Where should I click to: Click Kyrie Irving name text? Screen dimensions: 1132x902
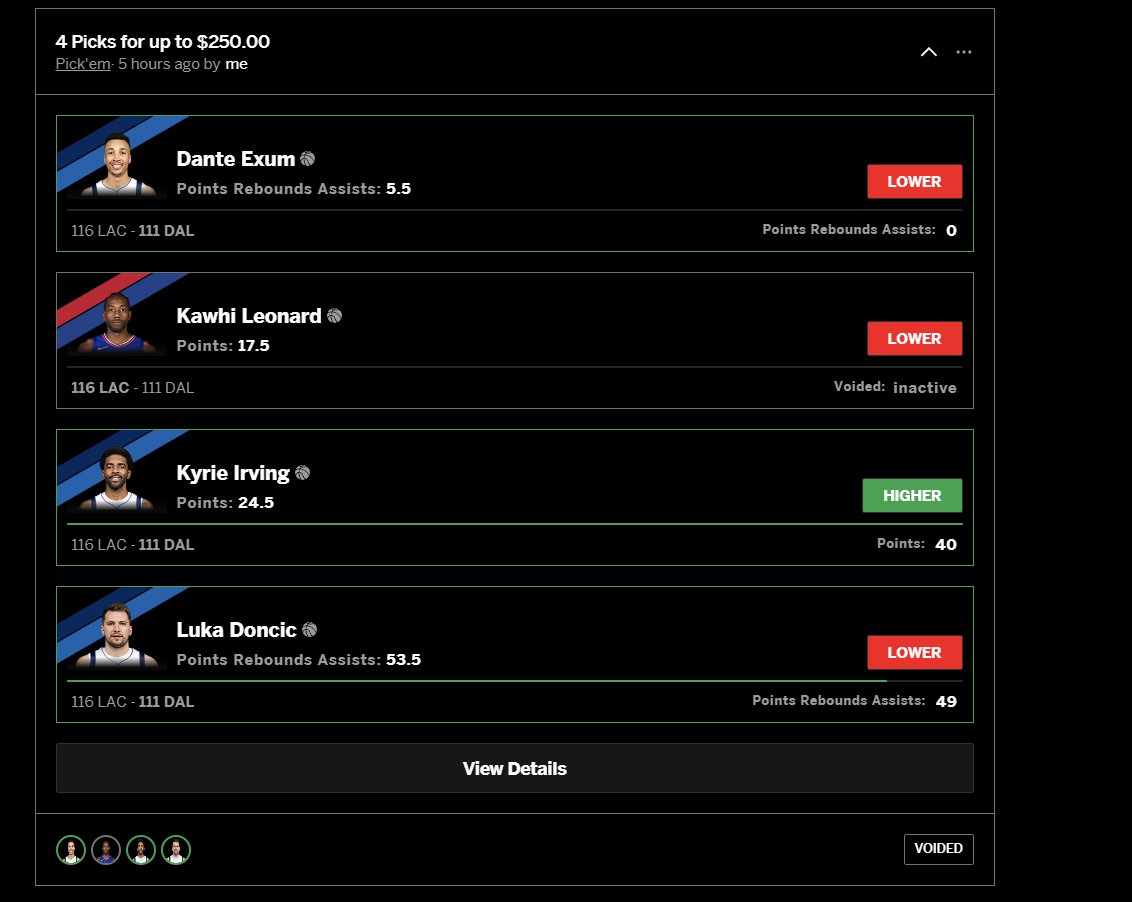[232, 473]
